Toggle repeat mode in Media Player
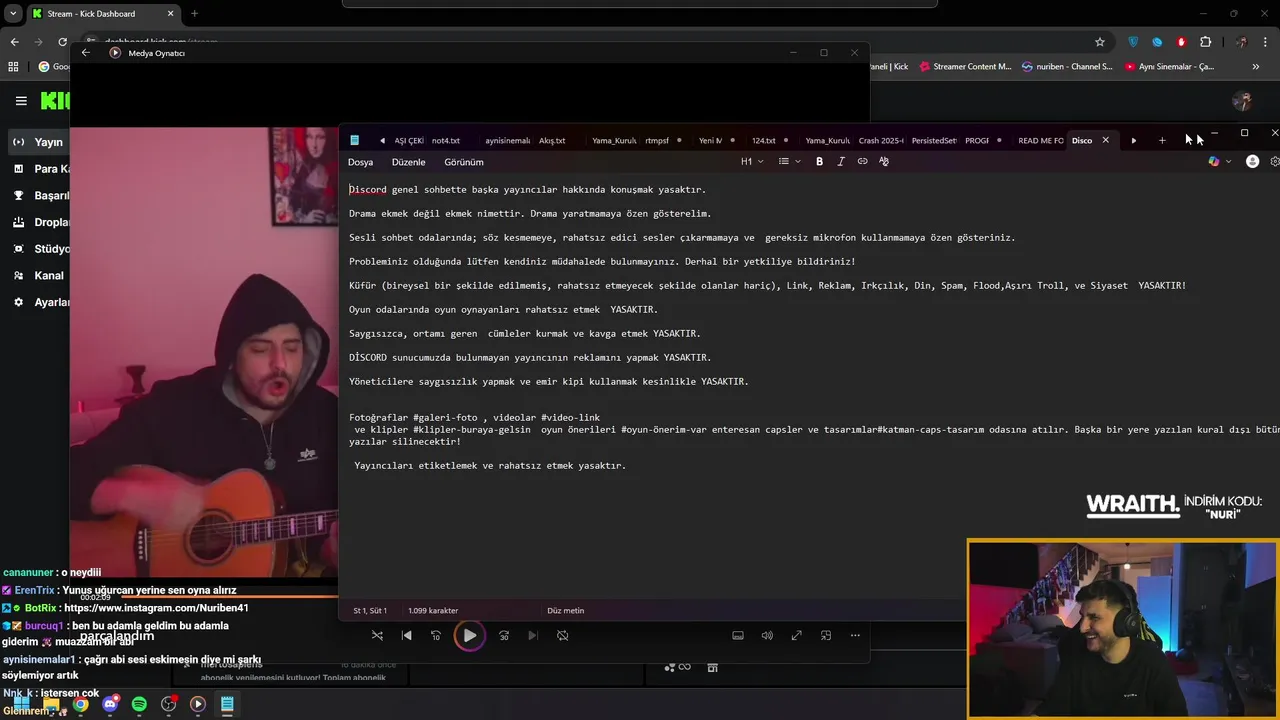1280x720 pixels. click(x=563, y=635)
